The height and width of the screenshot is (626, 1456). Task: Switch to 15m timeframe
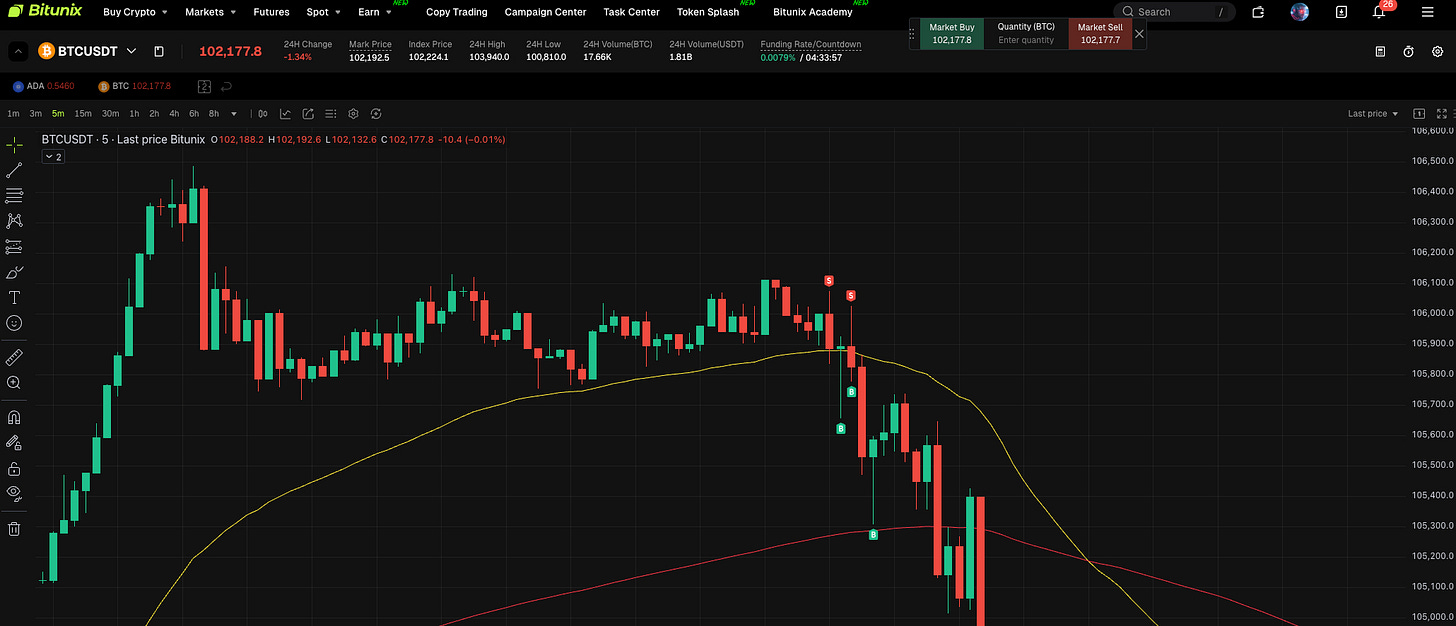coord(83,114)
